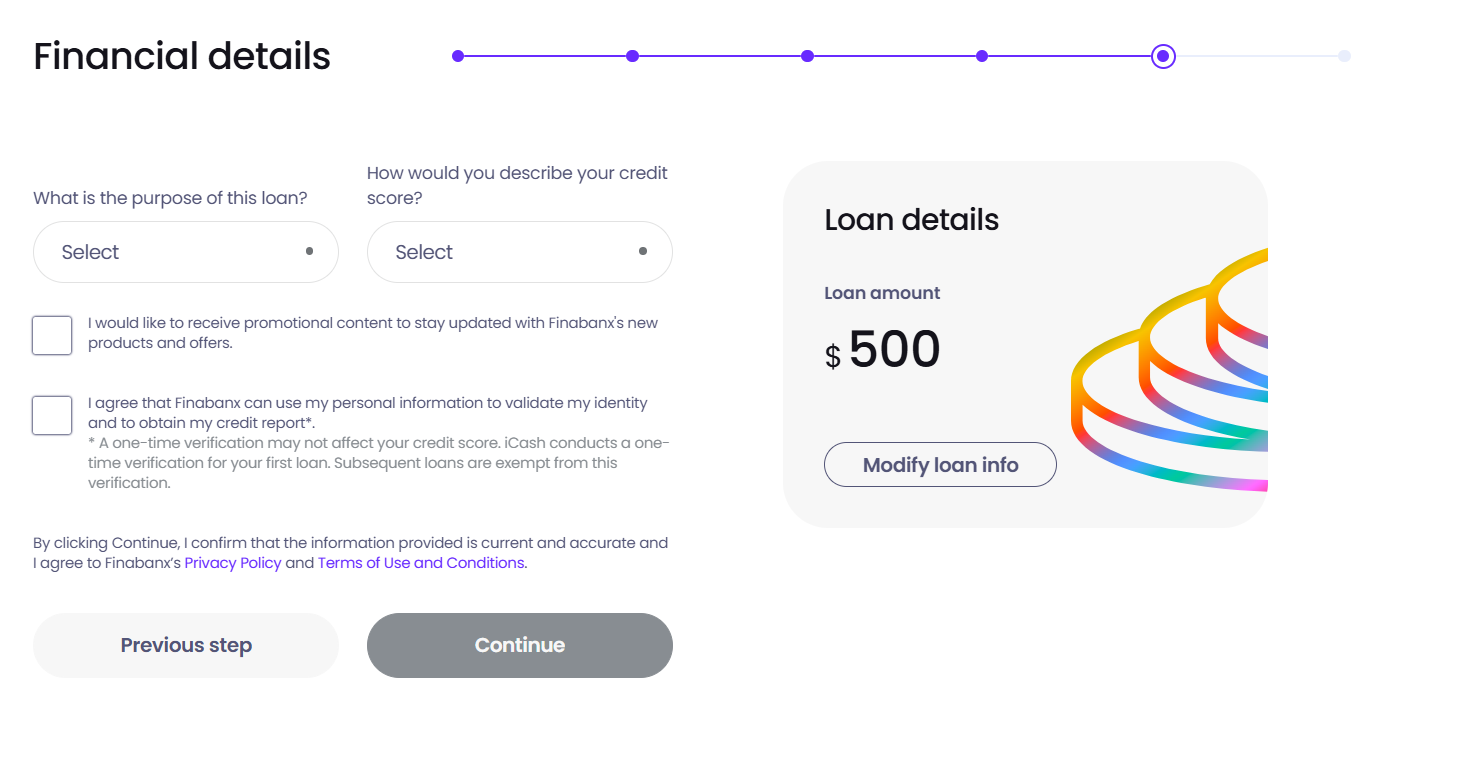This screenshot has width=1479, height=769.
Task: Go to the fourth progress step dot
Action: tap(982, 56)
